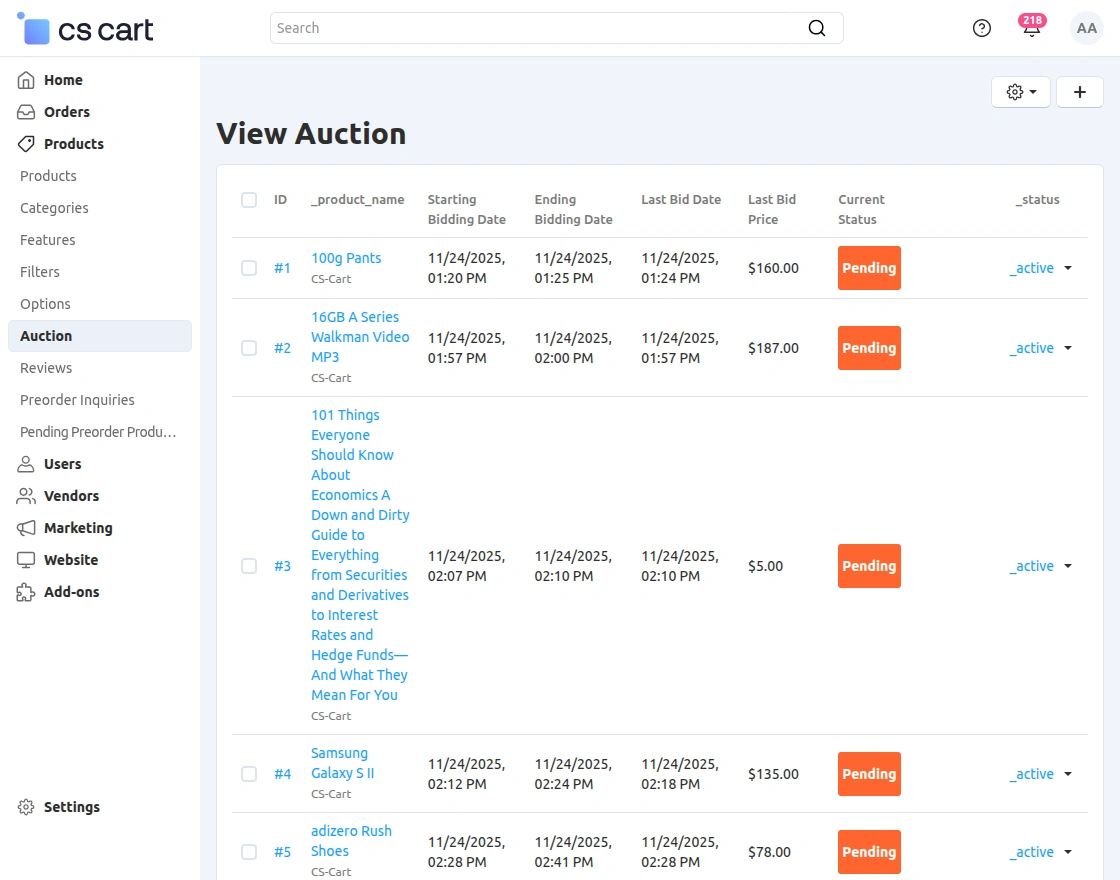Open the _active dropdown for adizero Rush Shoes
1120x880 pixels.
tap(1041, 851)
